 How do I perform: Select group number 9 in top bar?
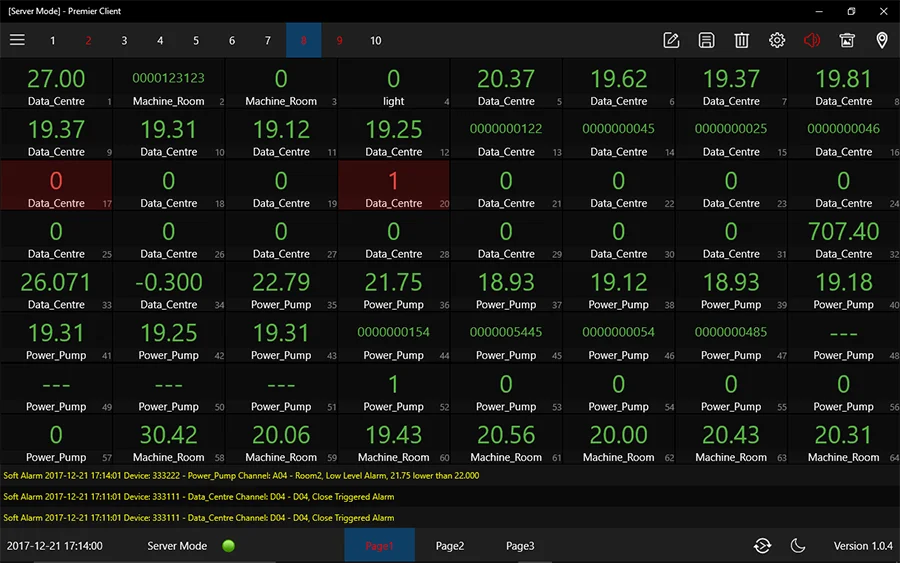coord(339,41)
